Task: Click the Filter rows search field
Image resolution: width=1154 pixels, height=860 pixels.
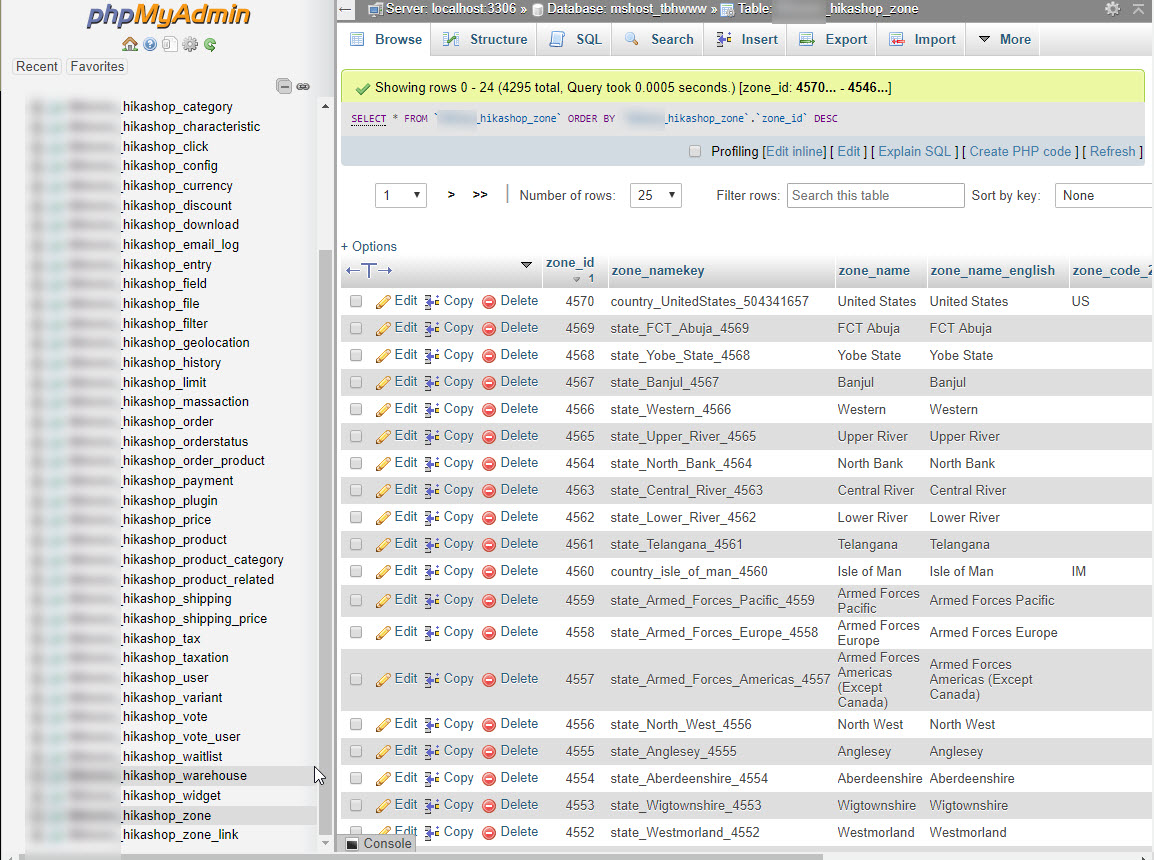Action: [x=875, y=195]
